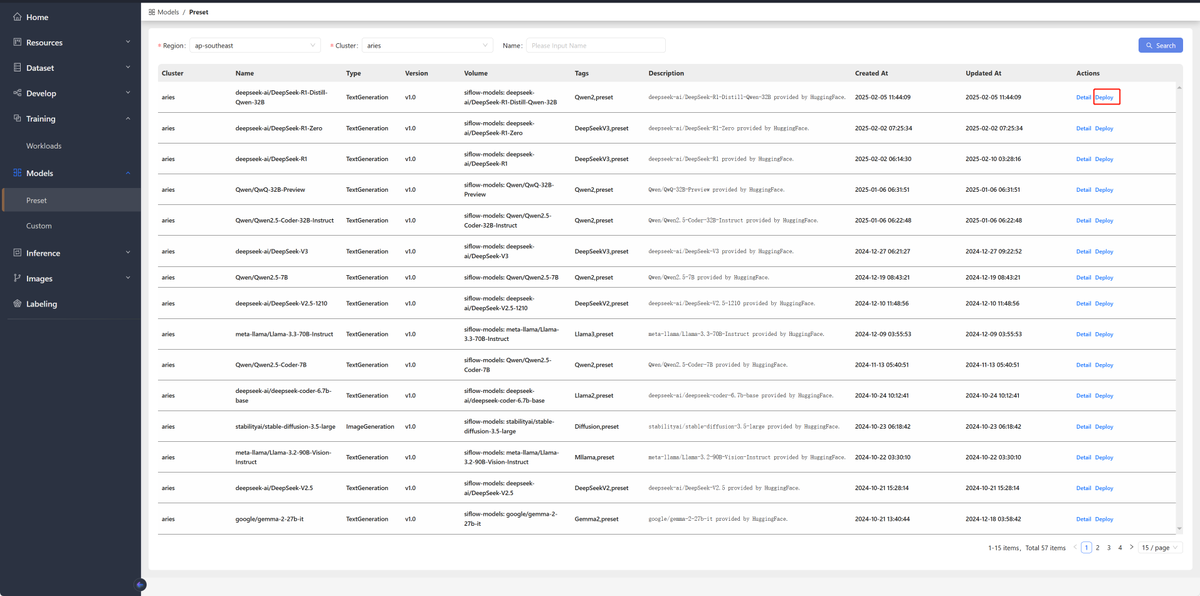This screenshot has height=596, width=1200.
Task: Click the Models breadcrumb link
Action: coord(168,12)
